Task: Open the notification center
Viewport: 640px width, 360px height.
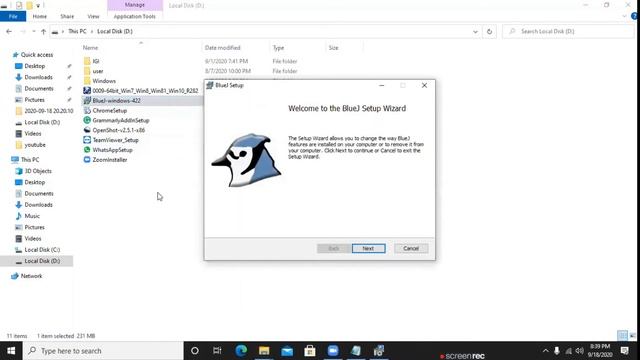Action: coord(624,351)
